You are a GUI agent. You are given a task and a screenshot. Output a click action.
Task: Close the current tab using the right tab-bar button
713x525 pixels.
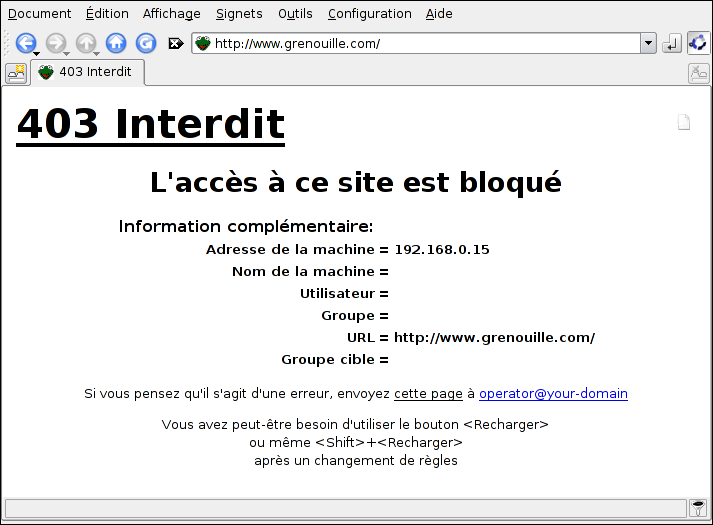pyautogui.click(x=698, y=73)
